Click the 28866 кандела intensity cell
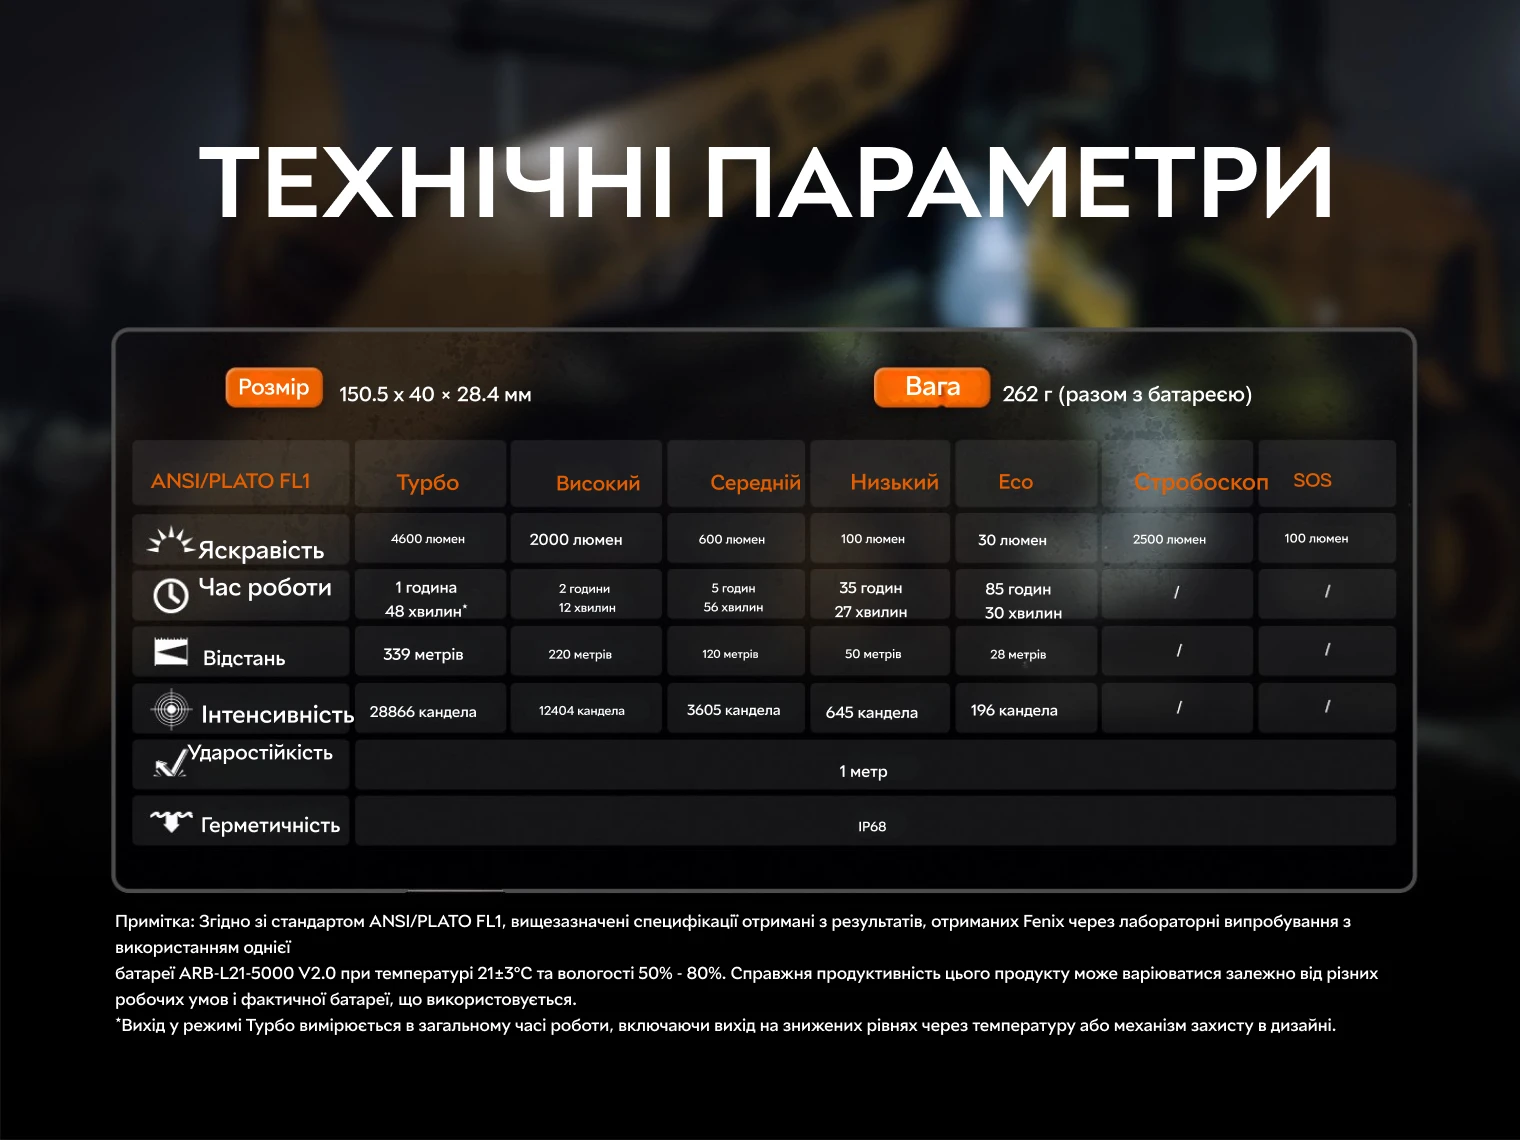This screenshot has height=1140, width=1520. coord(430,709)
